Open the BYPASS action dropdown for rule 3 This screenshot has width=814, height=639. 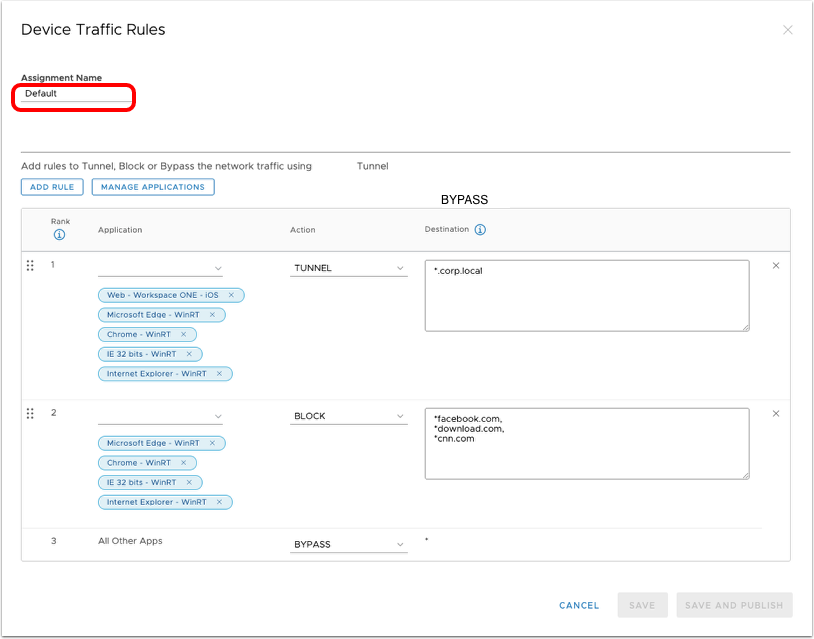coord(349,545)
